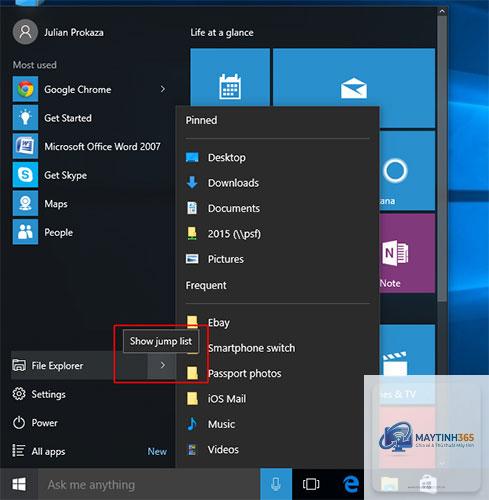Open the Smartphone switch folder

277,348
